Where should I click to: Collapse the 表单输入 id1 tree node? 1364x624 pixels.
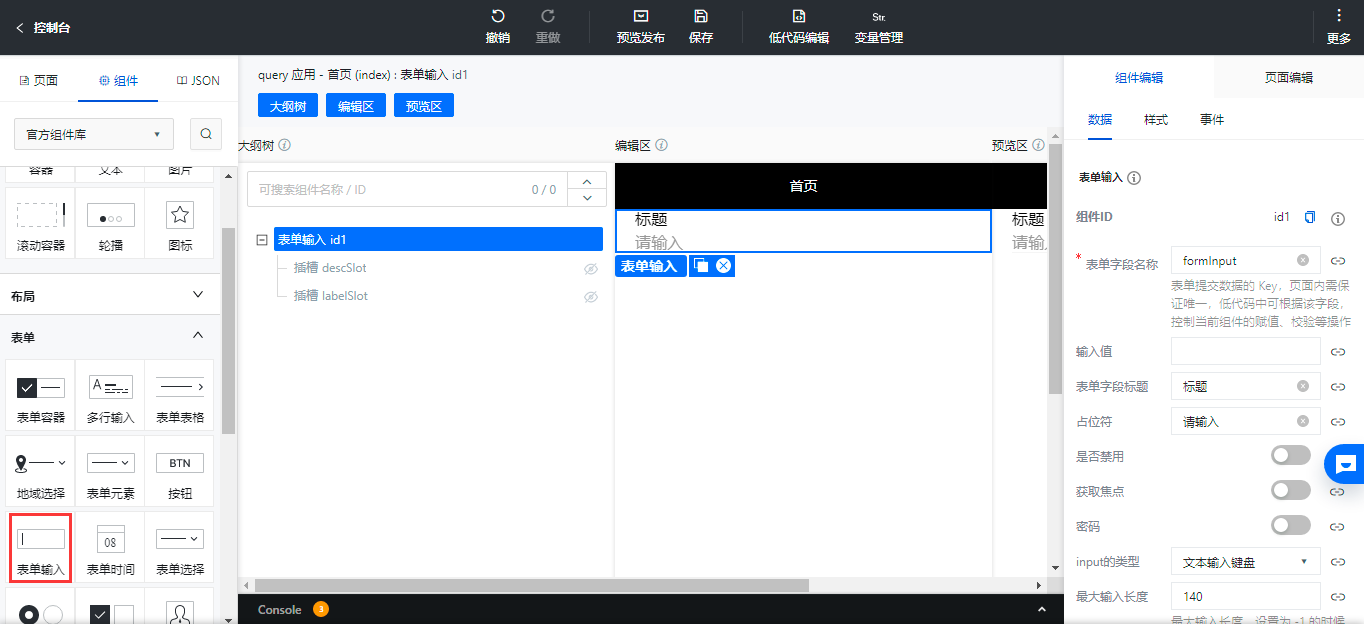(x=262, y=240)
